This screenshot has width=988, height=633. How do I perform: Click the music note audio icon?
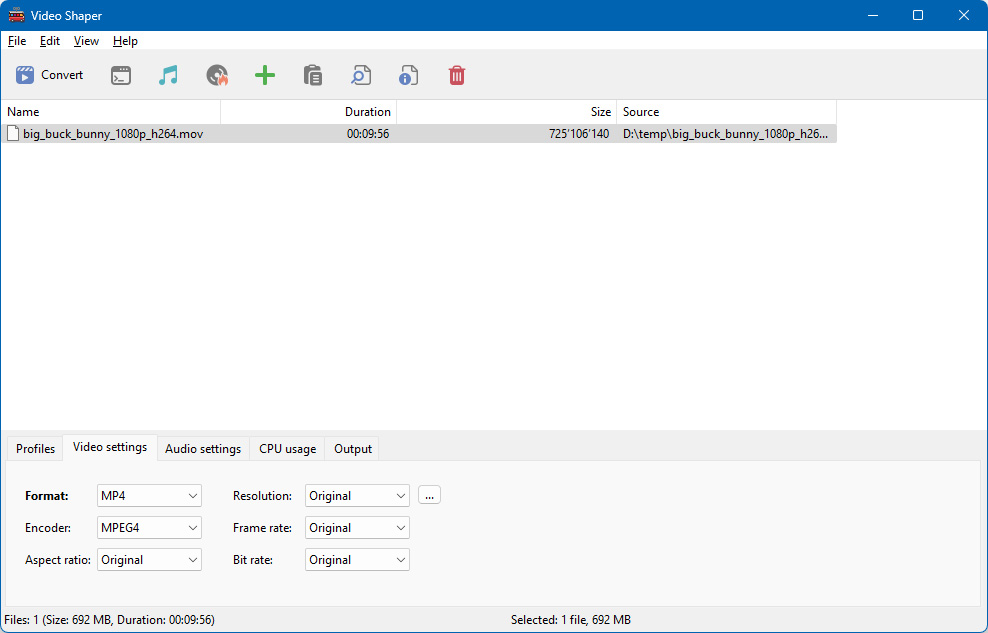tap(168, 76)
